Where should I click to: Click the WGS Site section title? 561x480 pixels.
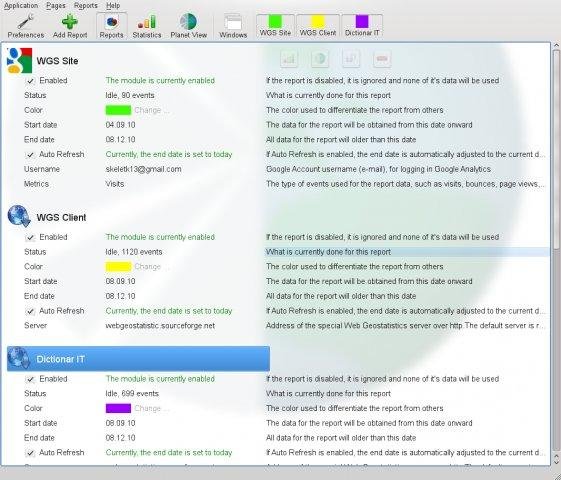click(57, 61)
